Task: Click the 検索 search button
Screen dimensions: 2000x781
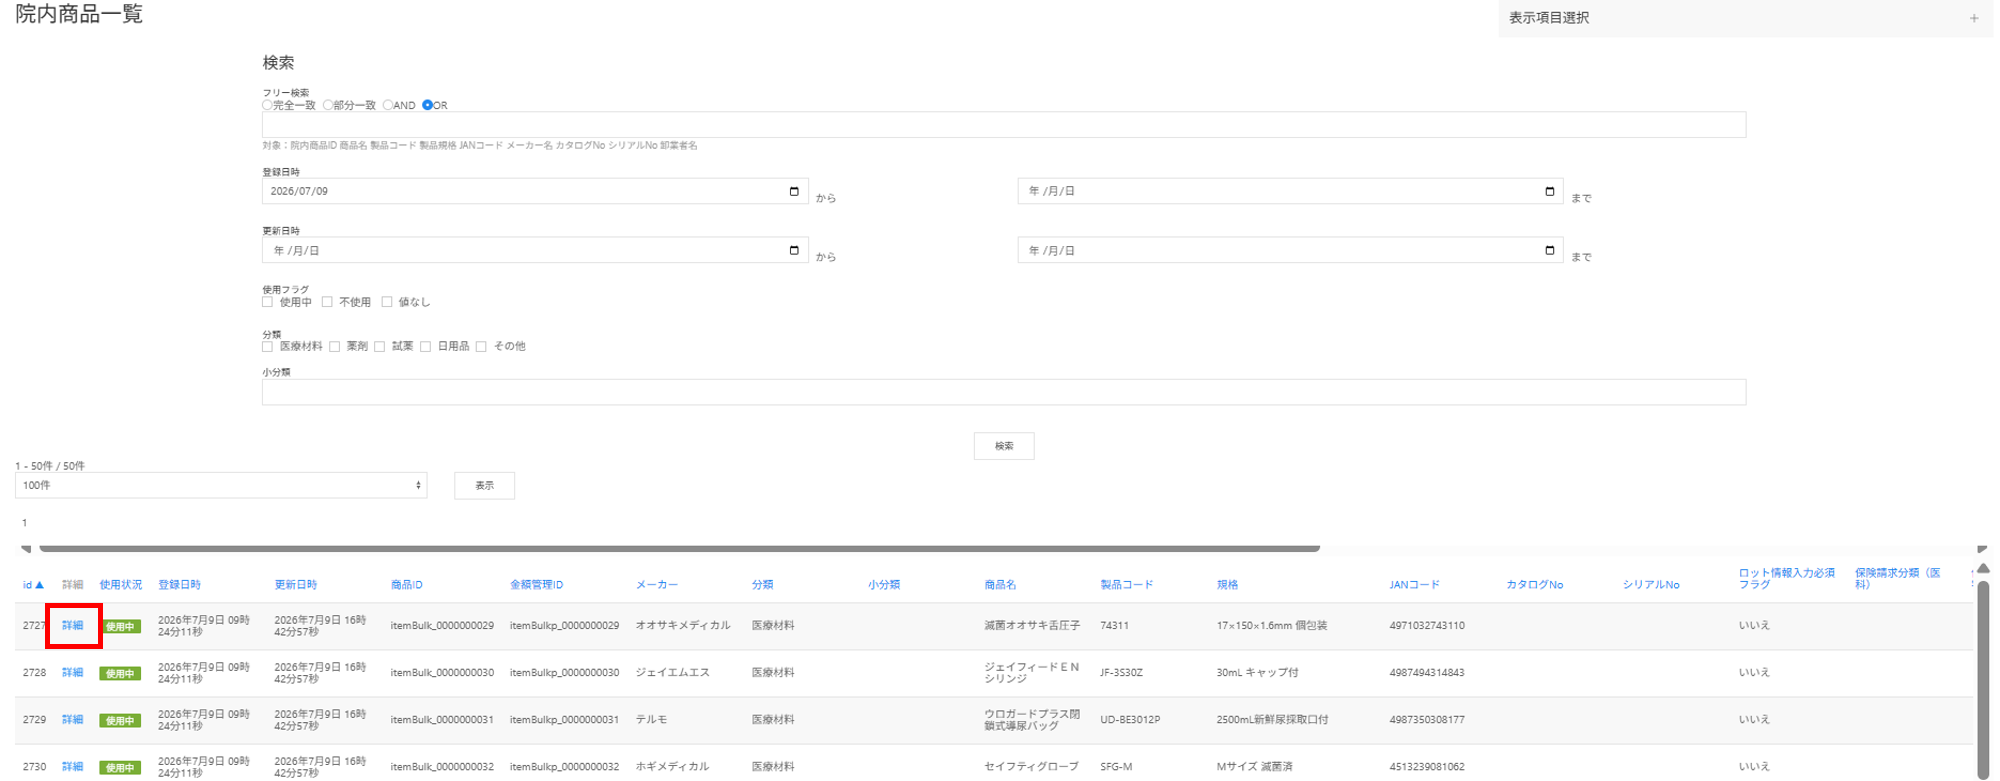Action: pyautogui.click(x=1004, y=446)
